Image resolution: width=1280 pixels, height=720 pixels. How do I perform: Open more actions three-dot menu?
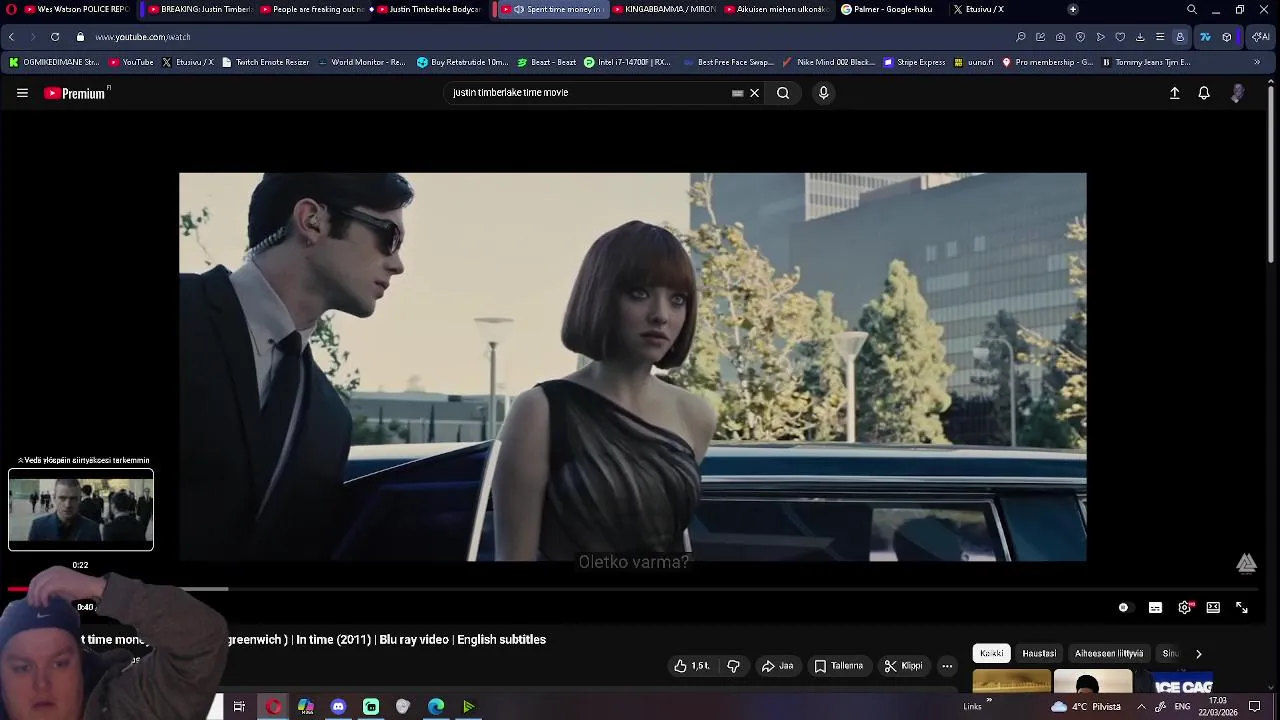point(947,666)
